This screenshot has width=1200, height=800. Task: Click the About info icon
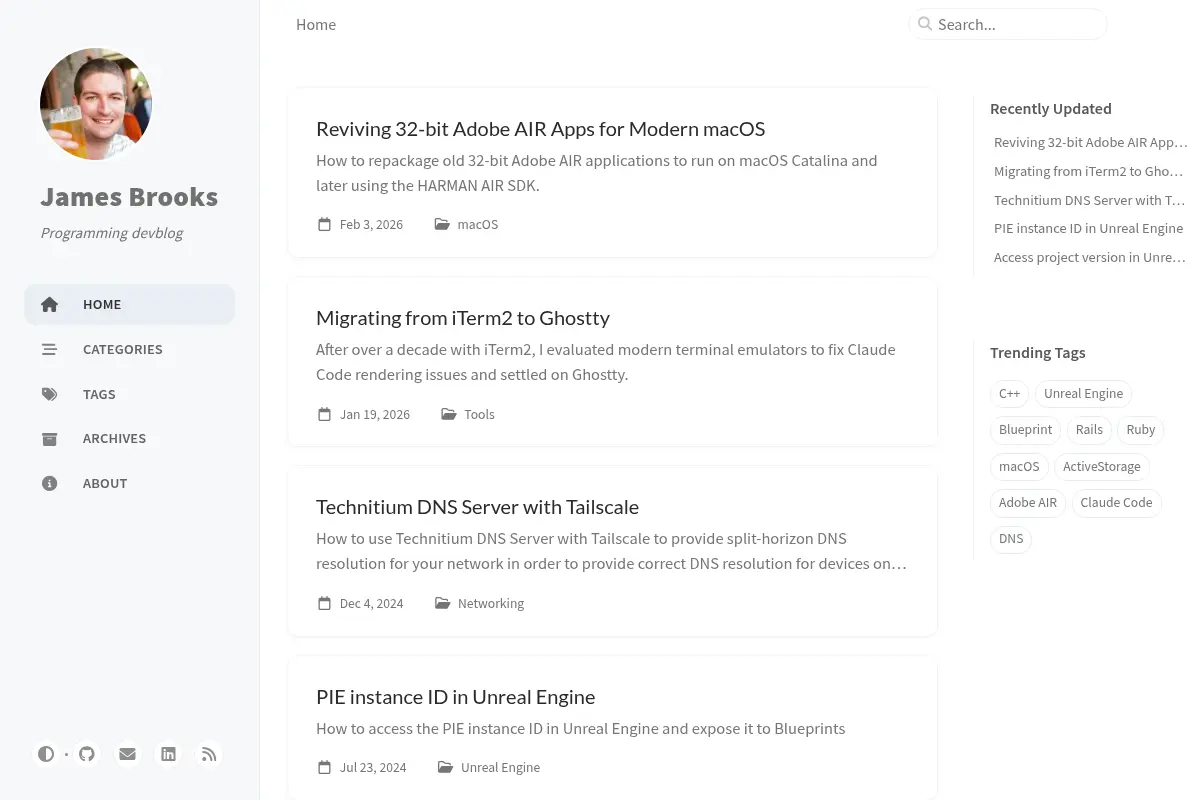click(49, 483)
